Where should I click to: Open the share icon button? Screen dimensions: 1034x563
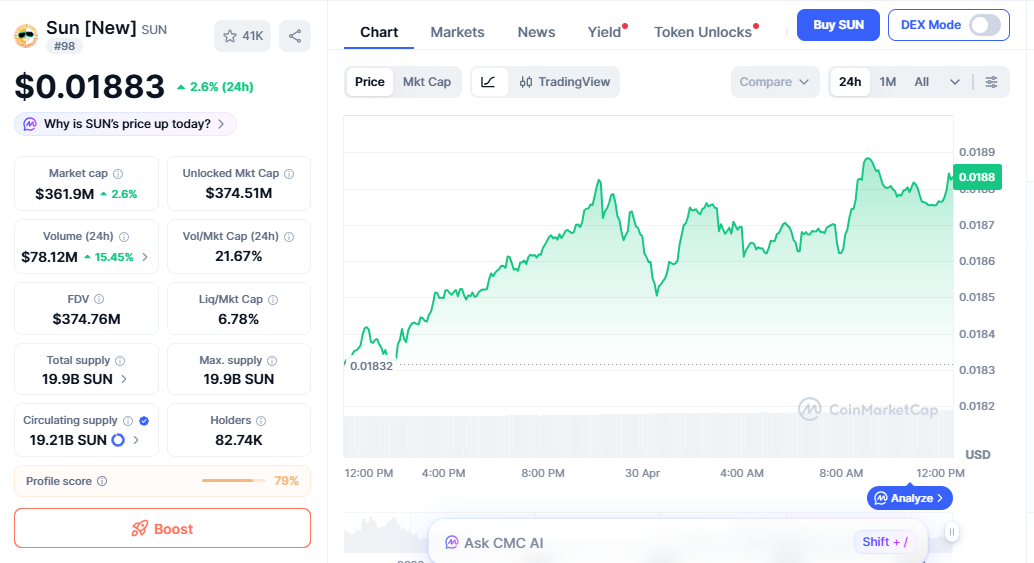pos(295,36)
